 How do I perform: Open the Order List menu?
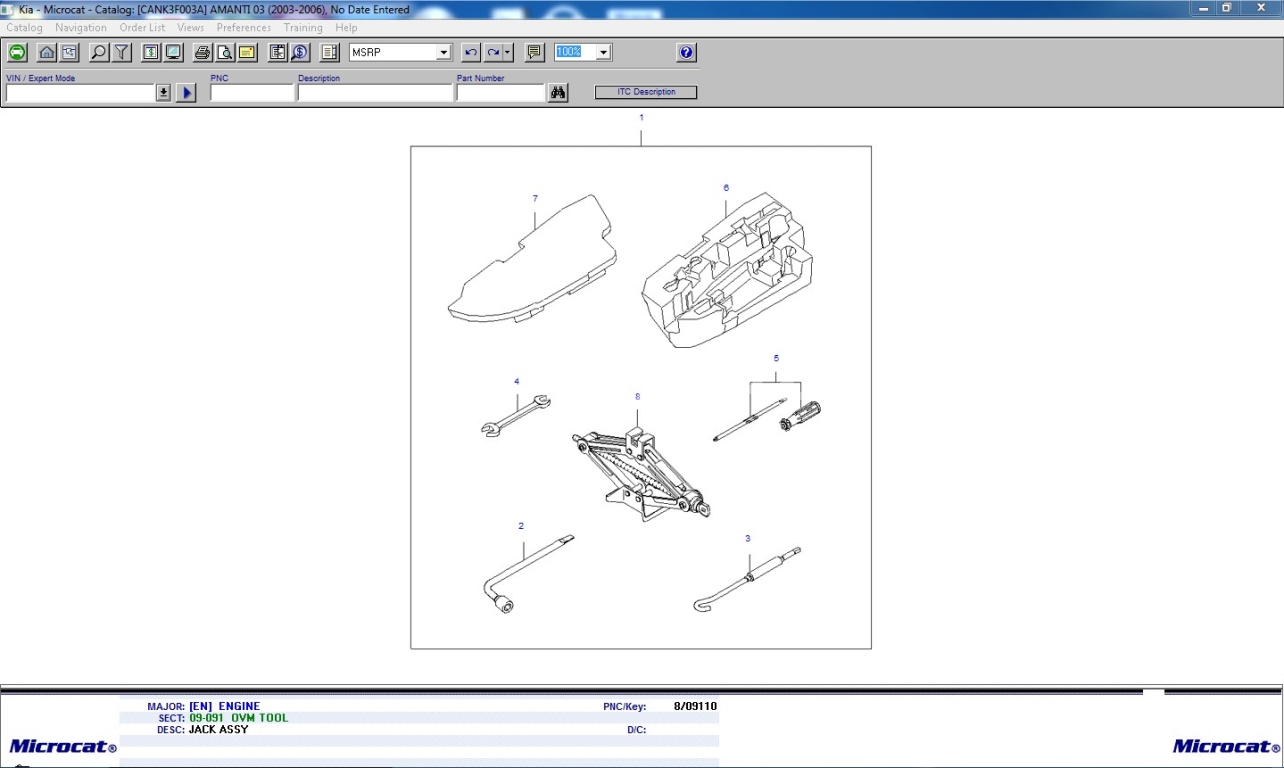click(x=142, y=28)
